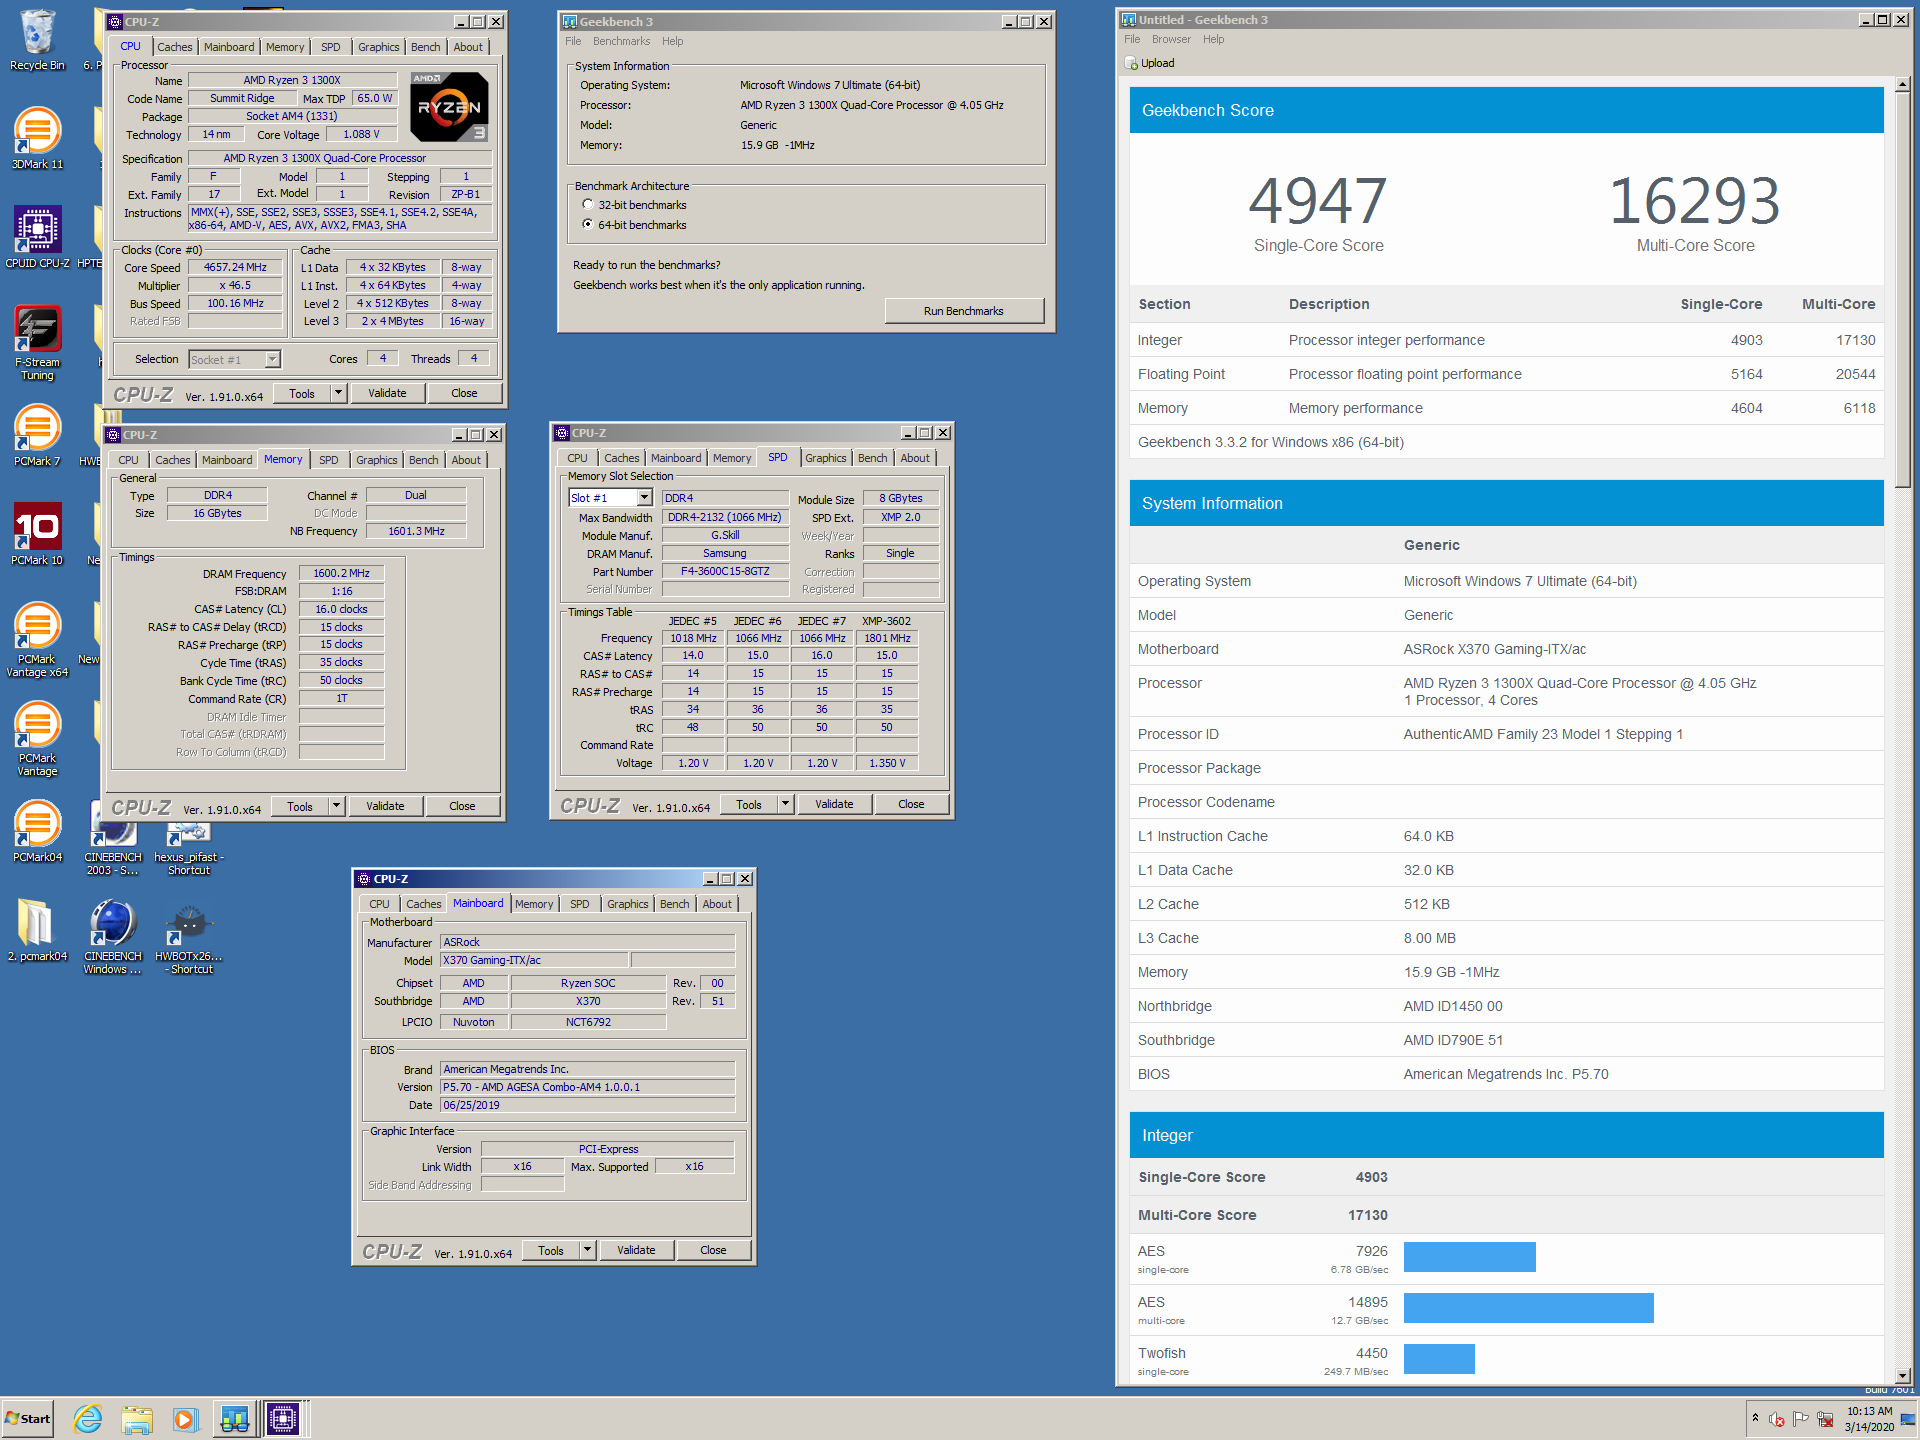Open the HWBOTx26 shortcut icon
The height and width of the screenshot is (1440, 1920).
coord(188,938)
